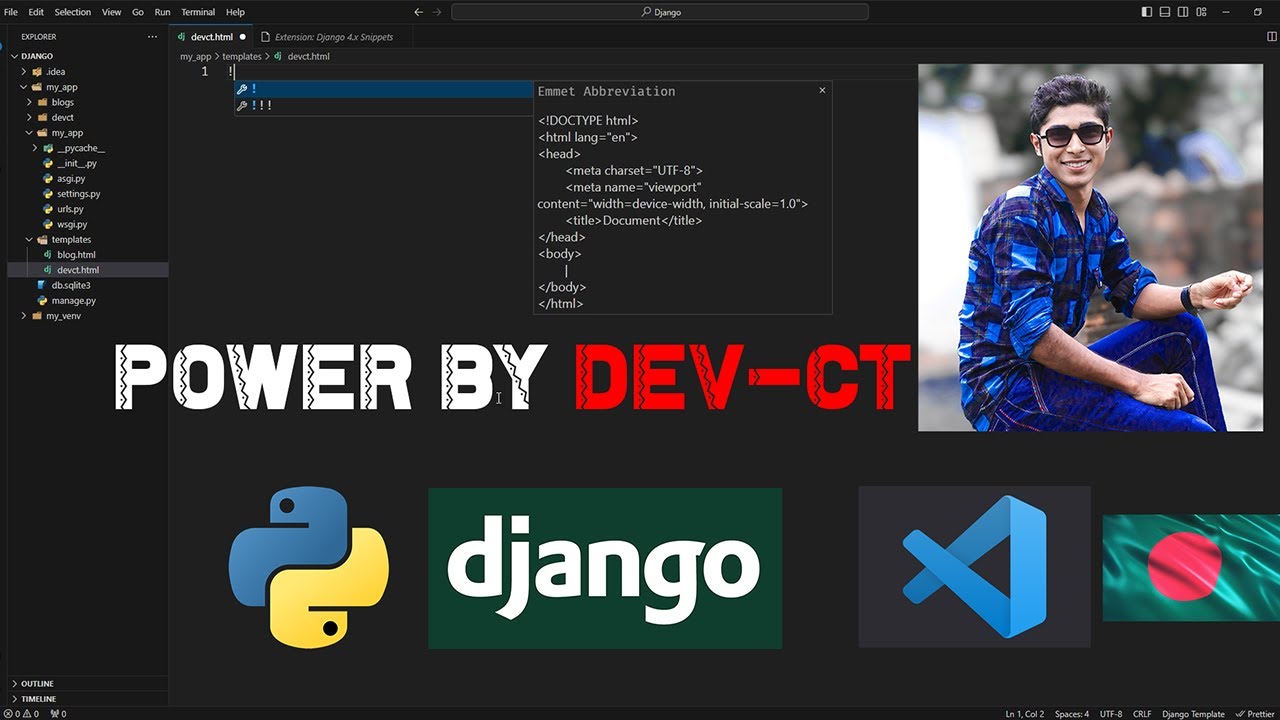1280x720 pixels.
Task: Open settings.py file
Action: 78,194
